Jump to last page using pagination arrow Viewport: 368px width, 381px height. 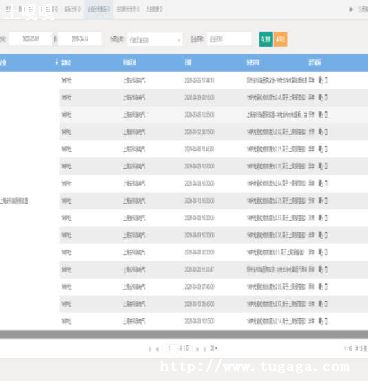click(205, 349)
